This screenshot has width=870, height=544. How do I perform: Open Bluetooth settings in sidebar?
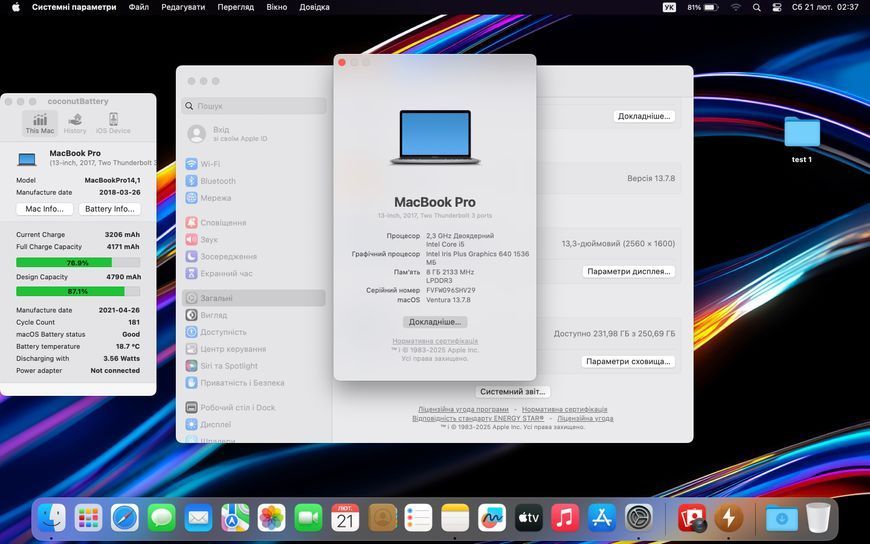point(254,181)
